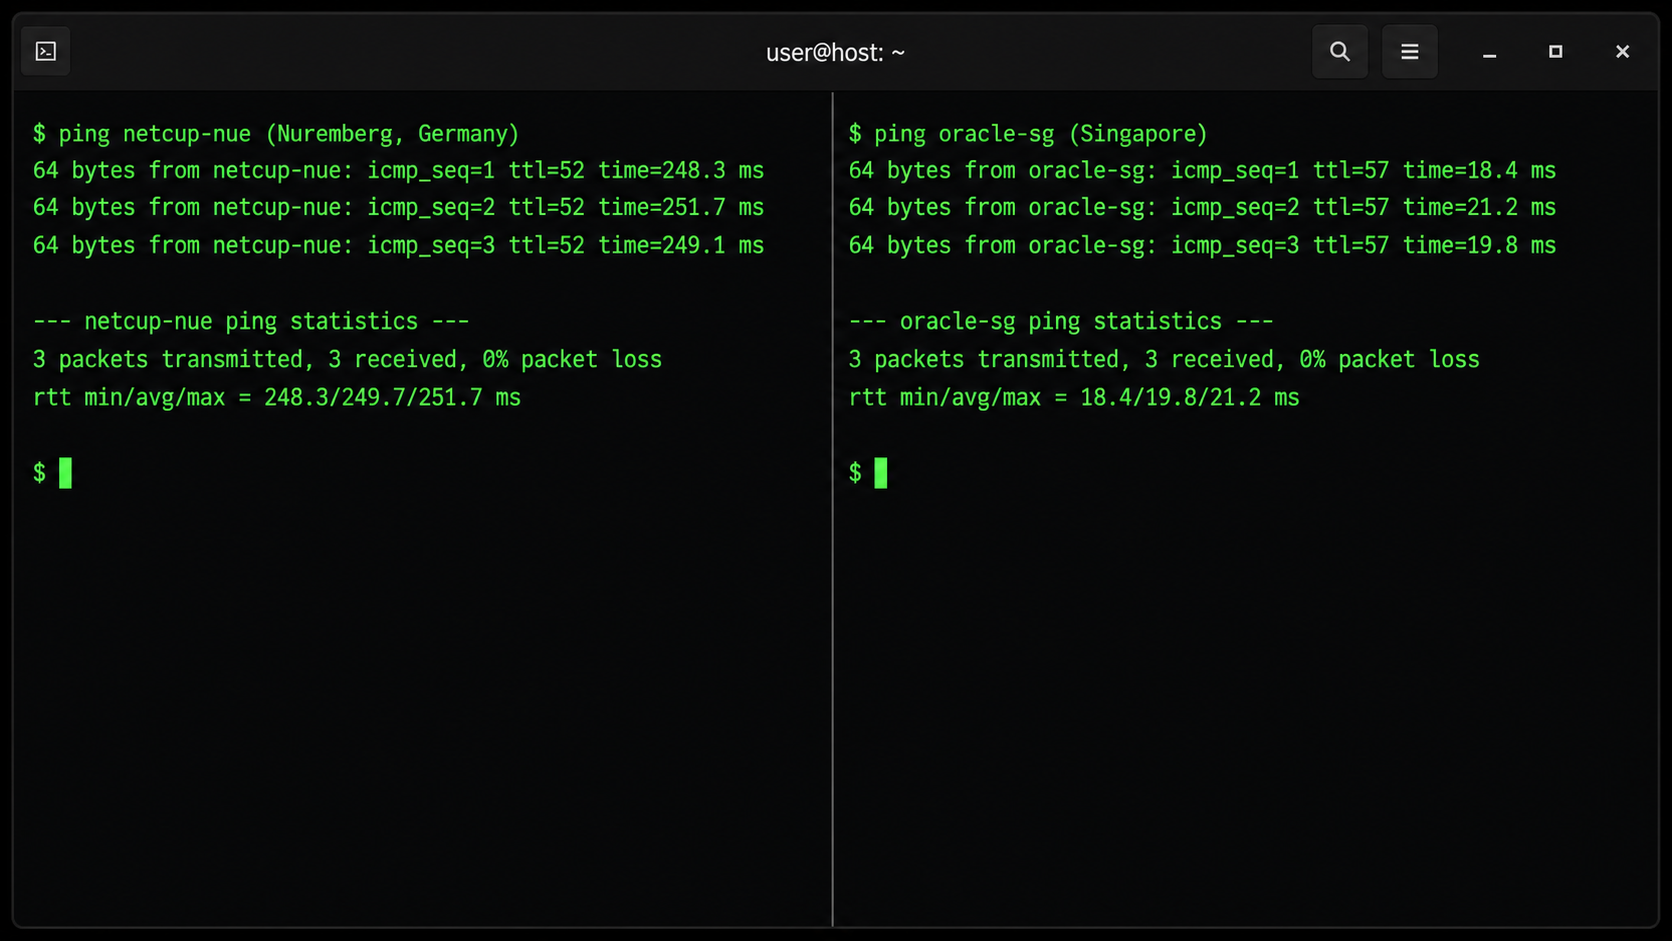1672x941 pixels.
Task: Select the netcup-nue icmp_seq=2 reply line
Action: (398, 208)
